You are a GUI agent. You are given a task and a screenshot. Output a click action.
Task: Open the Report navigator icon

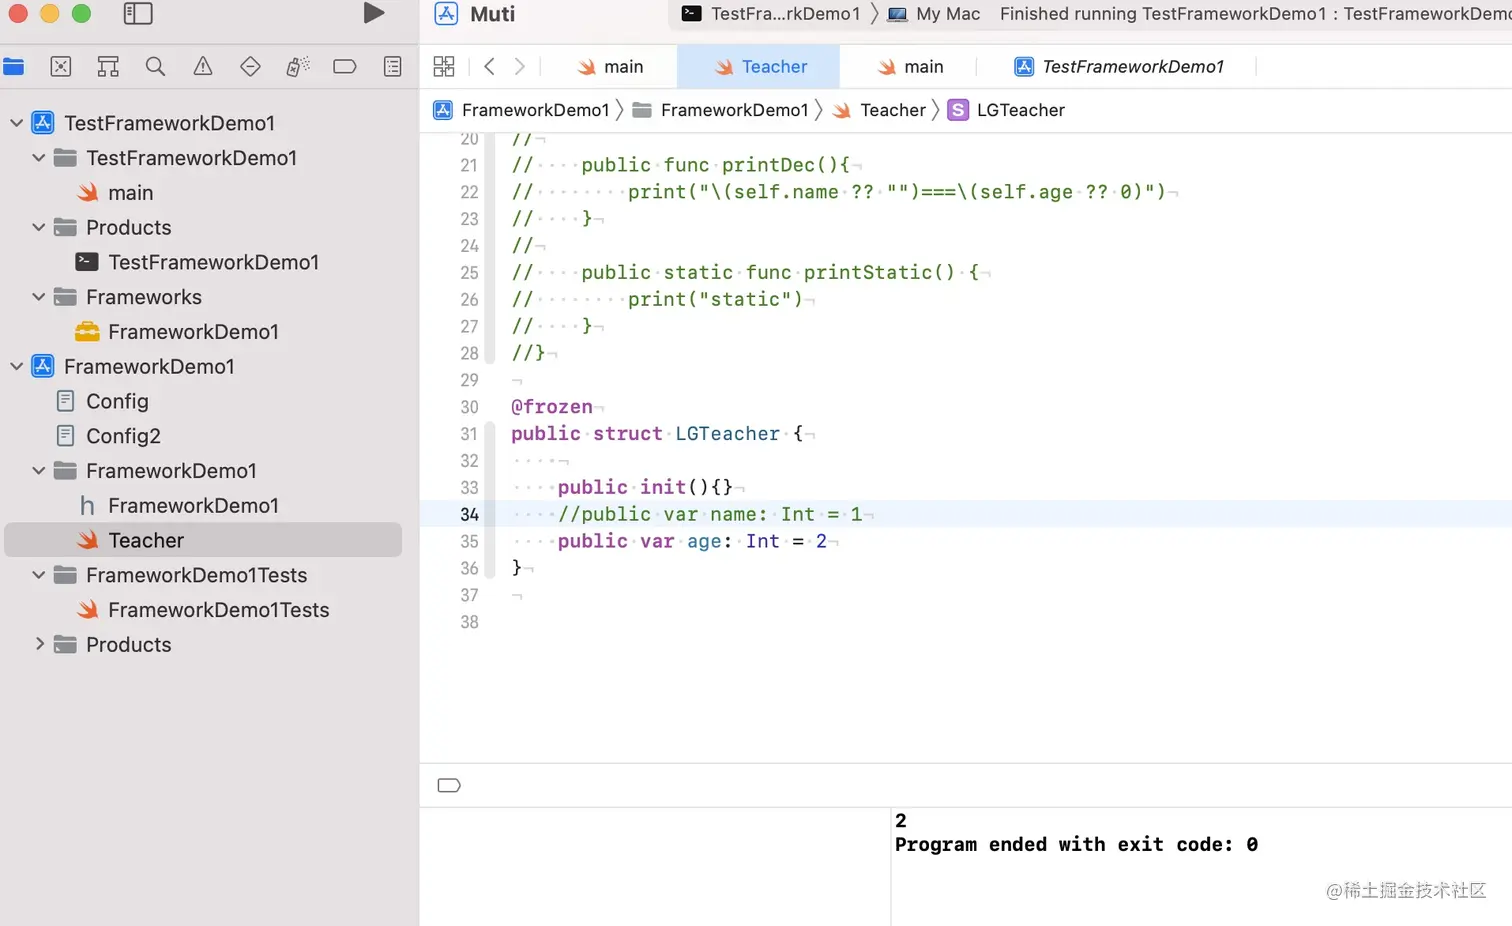[393, 67]
